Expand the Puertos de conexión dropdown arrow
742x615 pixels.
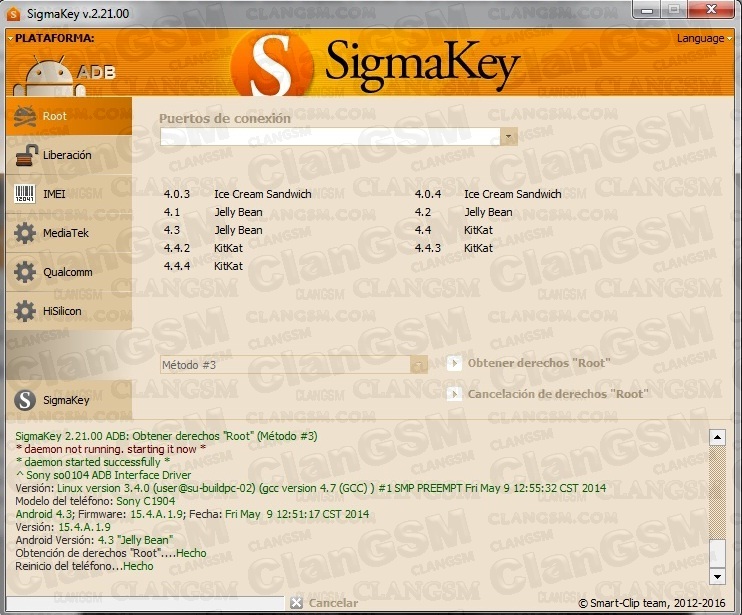(508, 137)
